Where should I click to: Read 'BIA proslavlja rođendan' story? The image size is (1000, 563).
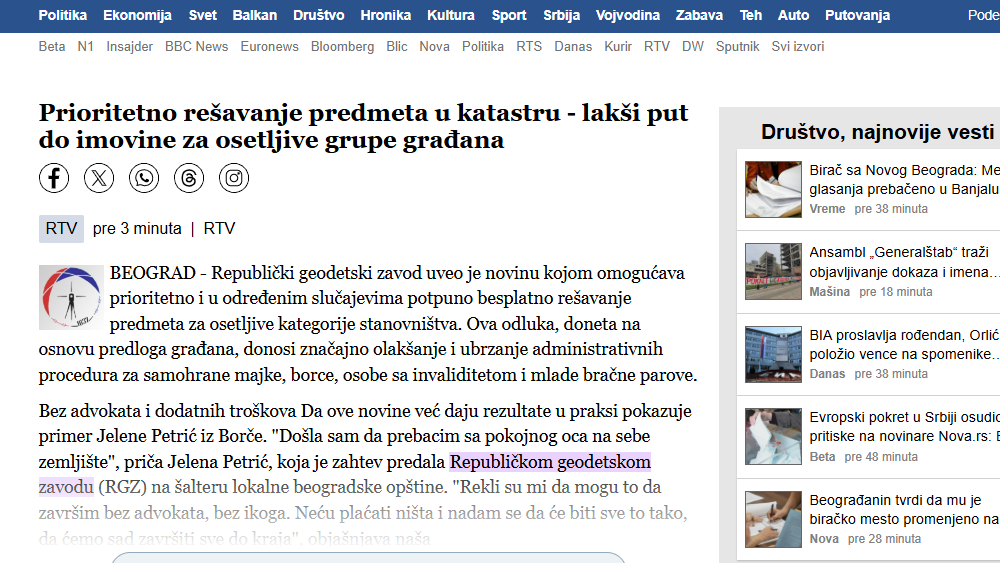(904, 344)
